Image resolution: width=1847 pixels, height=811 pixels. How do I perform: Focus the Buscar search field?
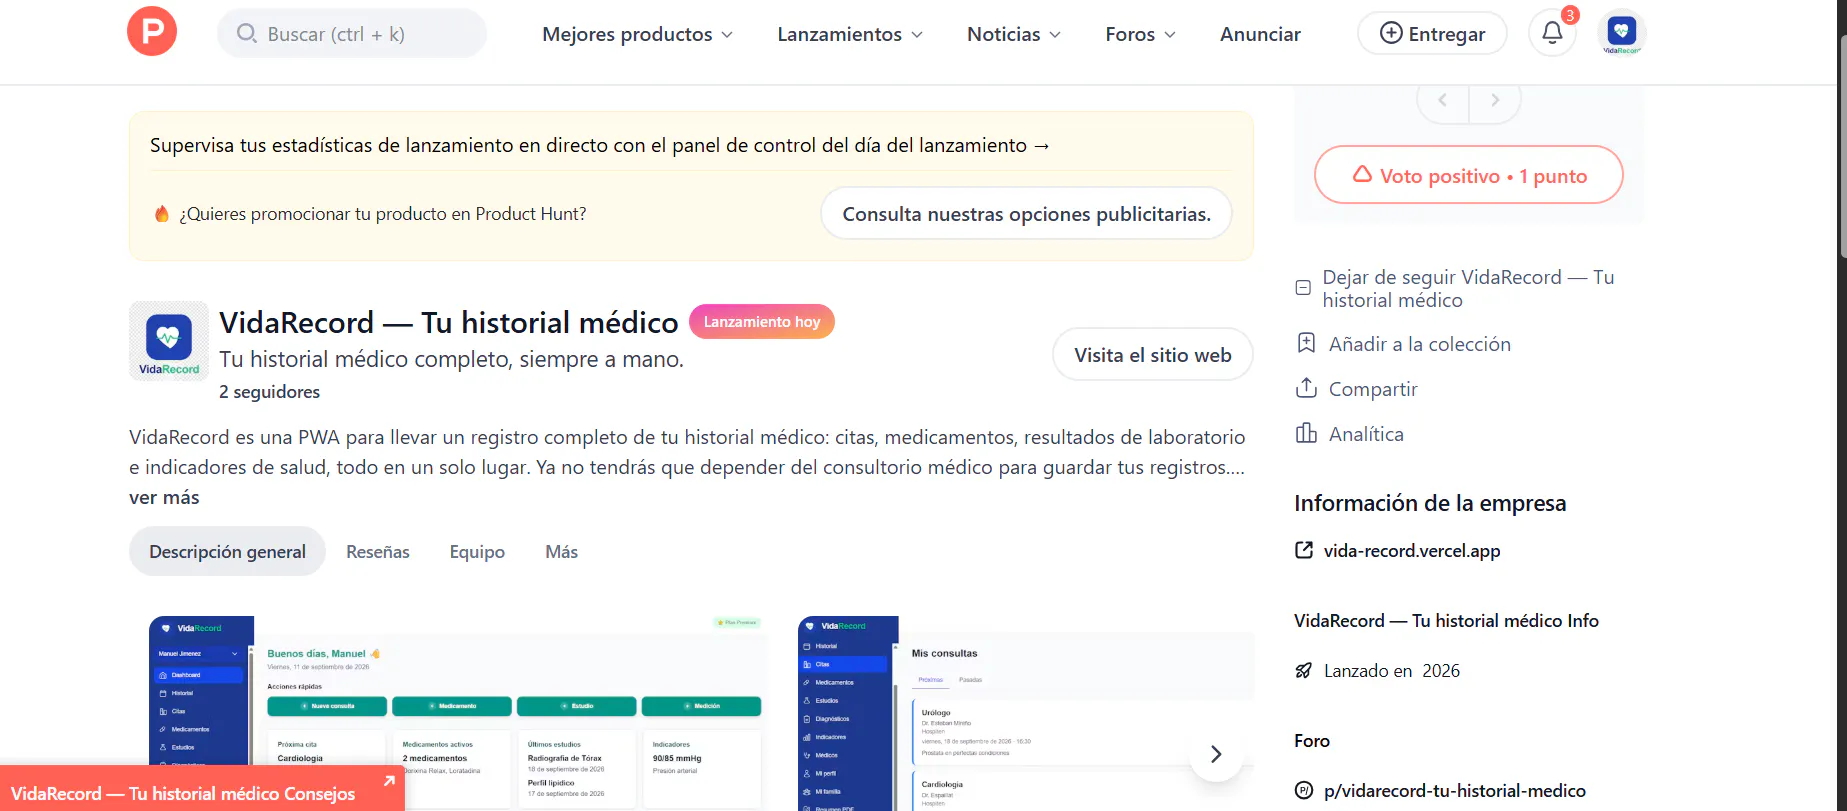352,34
